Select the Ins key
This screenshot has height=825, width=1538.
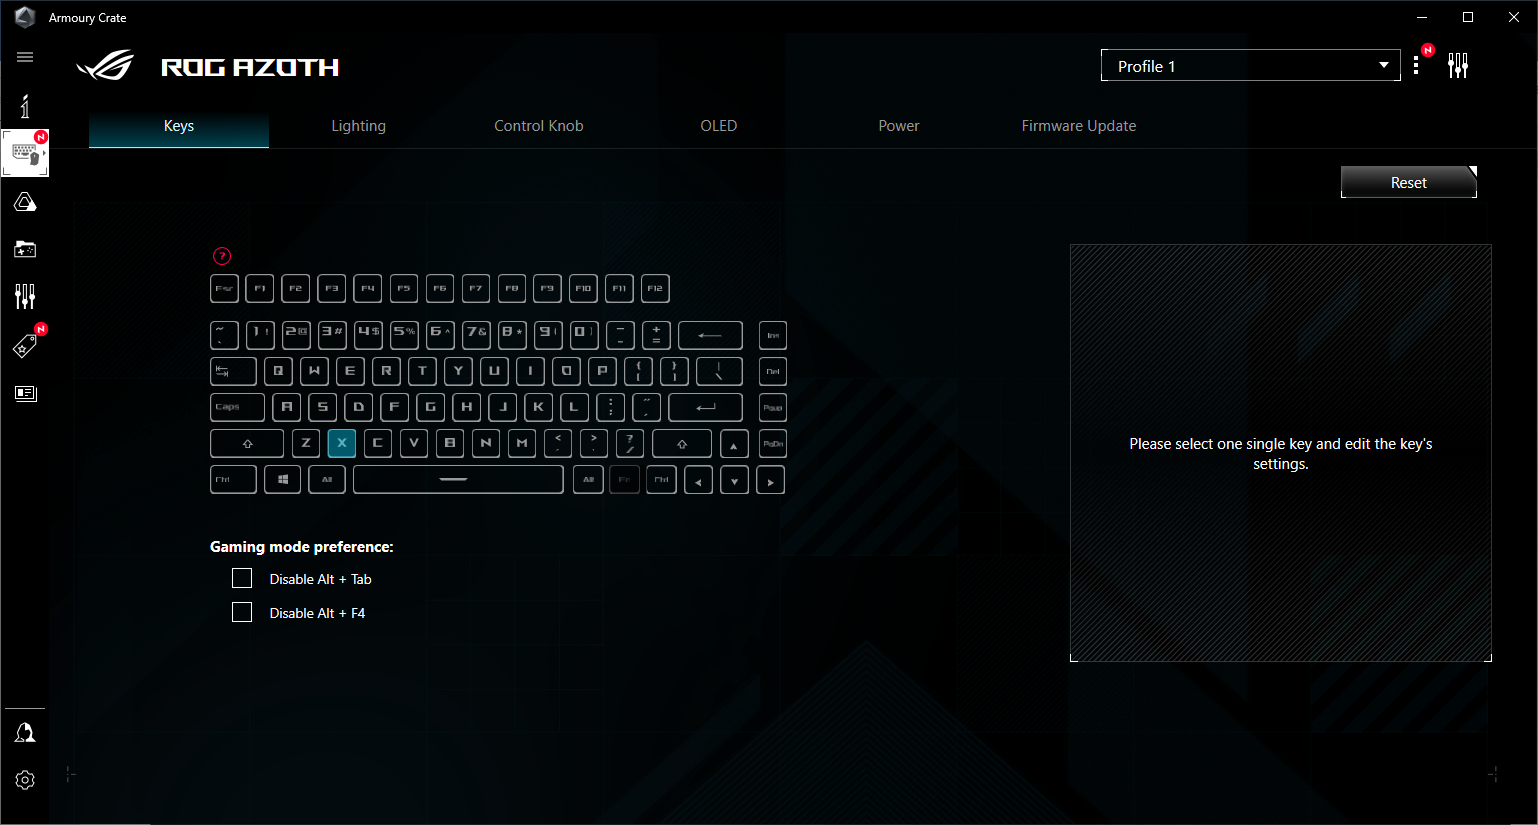pyautogui.click(x=773, y=335)
